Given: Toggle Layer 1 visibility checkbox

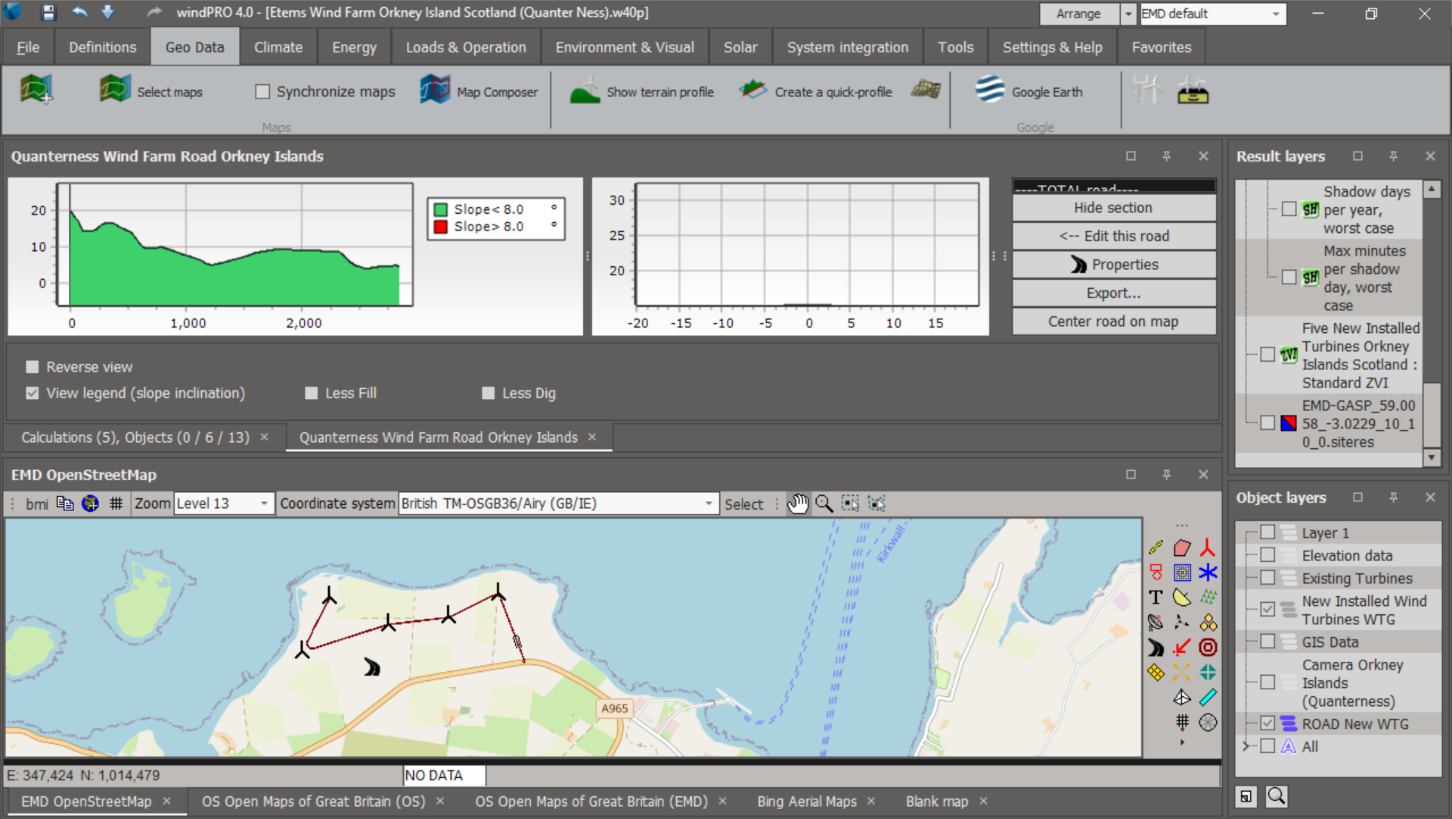Looking at the screenshot, I should 1268,533.
